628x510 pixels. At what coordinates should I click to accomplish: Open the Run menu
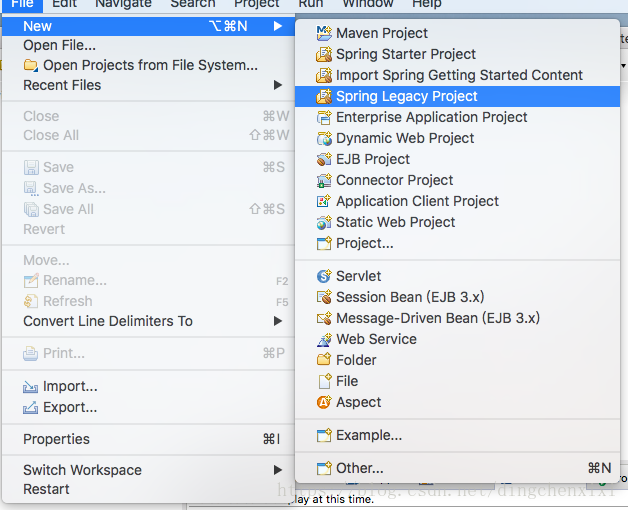tap(310, 4)
